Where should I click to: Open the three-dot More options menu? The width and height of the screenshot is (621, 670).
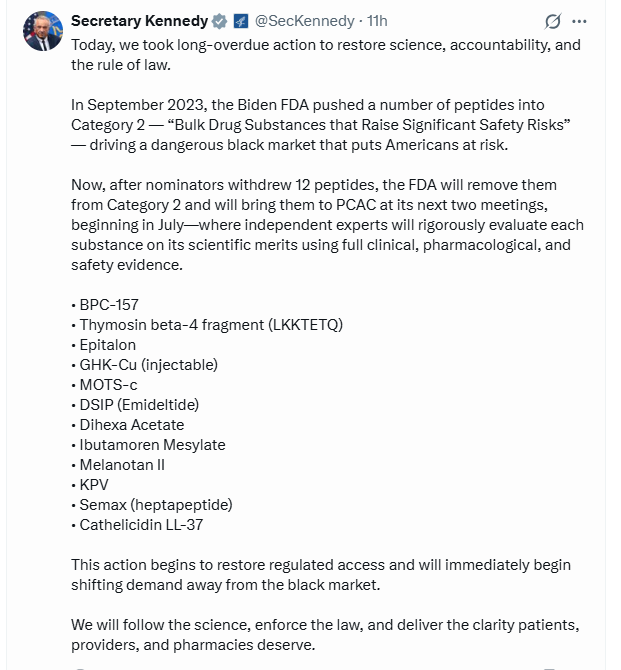click(579, 21)
